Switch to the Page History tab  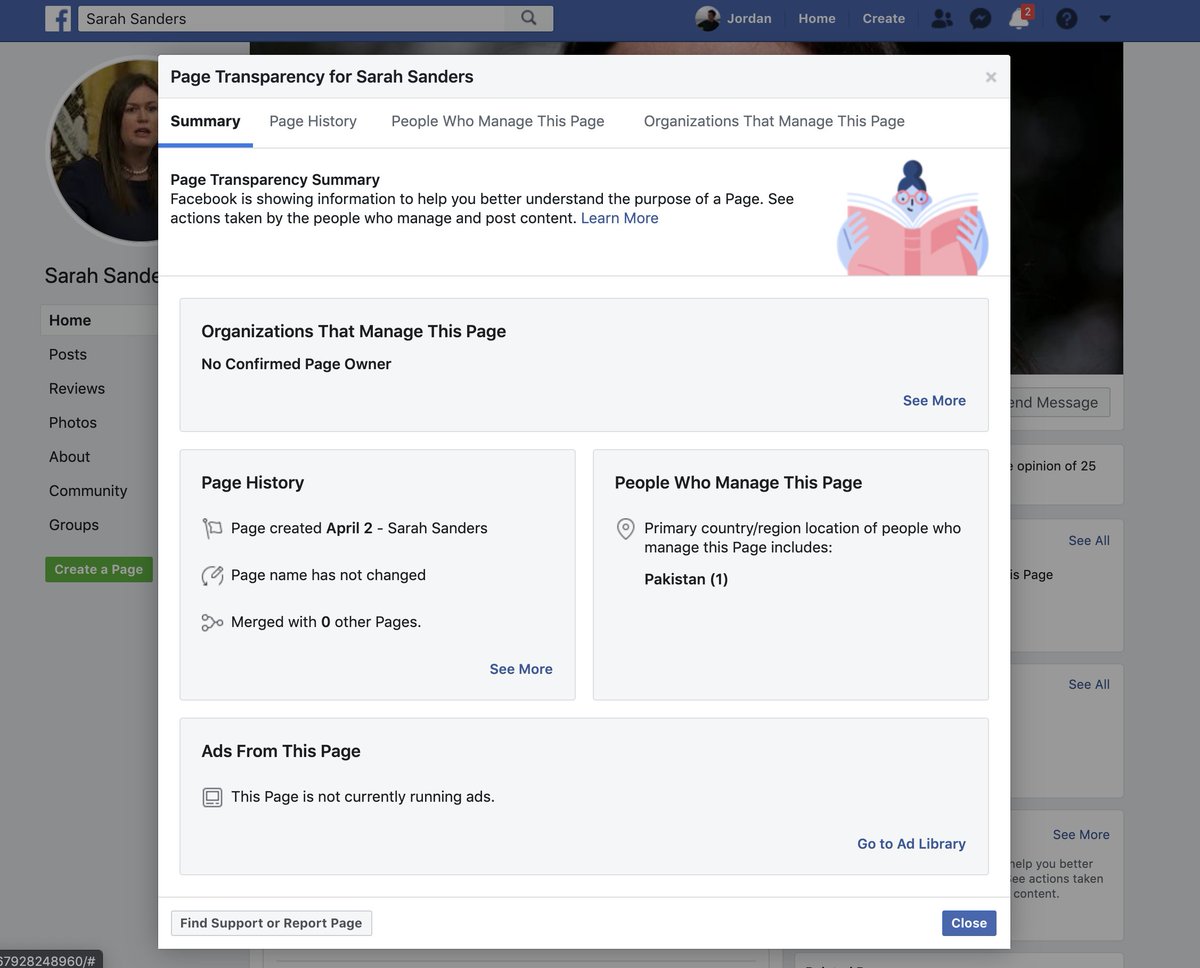(312, 120)
